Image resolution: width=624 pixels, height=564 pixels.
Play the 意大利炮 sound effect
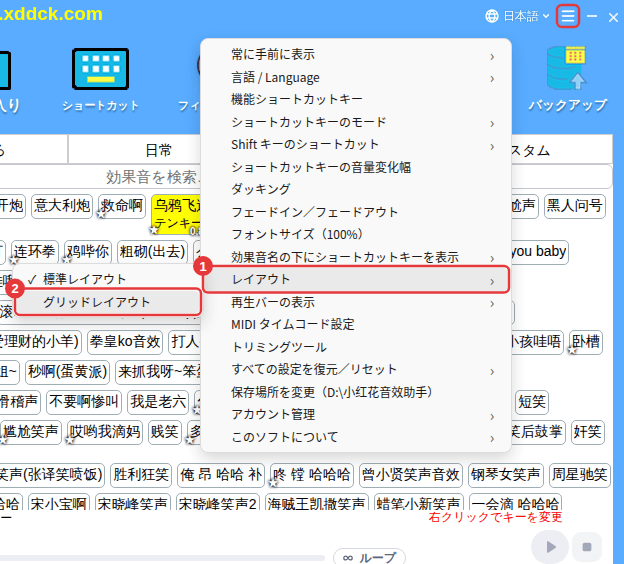pos(62,206)
